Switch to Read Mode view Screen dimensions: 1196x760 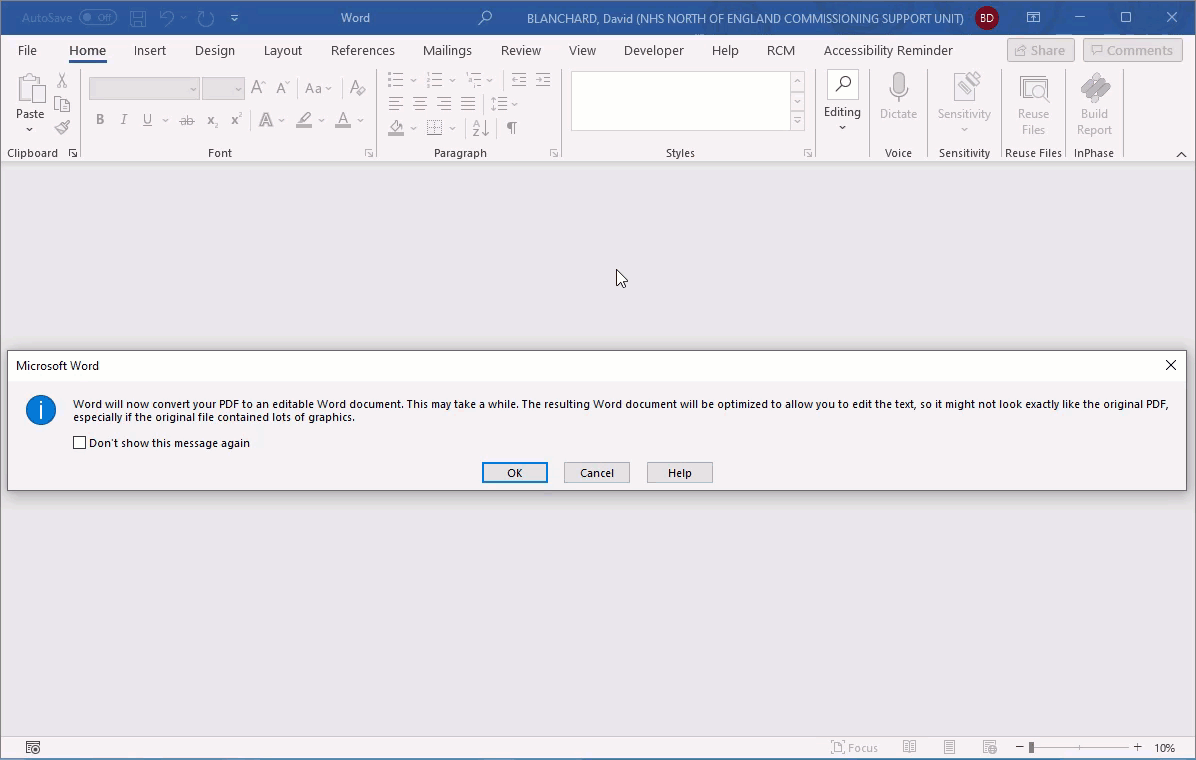pos(909,747)
